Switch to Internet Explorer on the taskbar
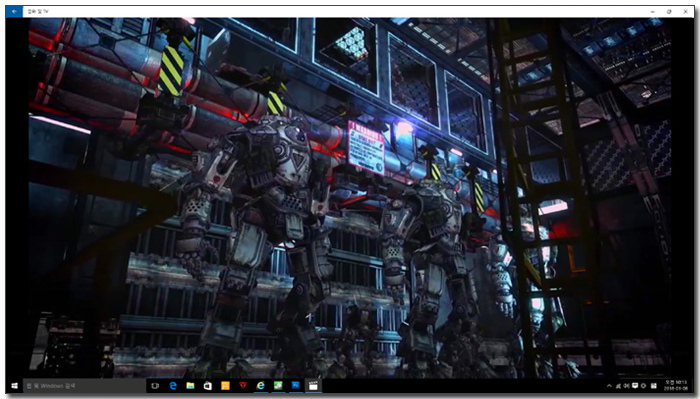 [260, 386]
